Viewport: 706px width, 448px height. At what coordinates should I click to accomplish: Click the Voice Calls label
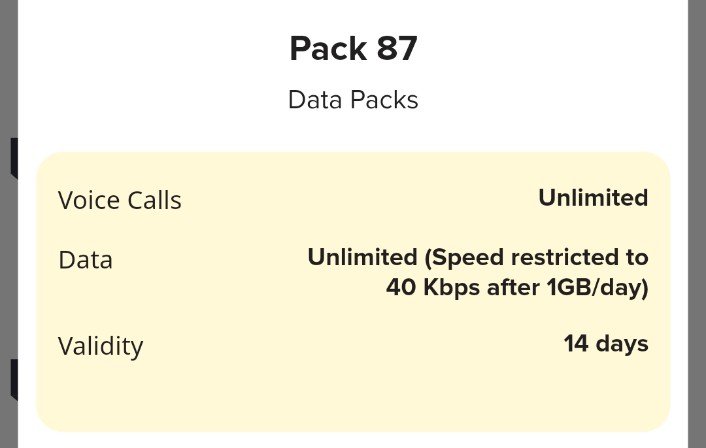pyautogui.click(x=119, y=200)
